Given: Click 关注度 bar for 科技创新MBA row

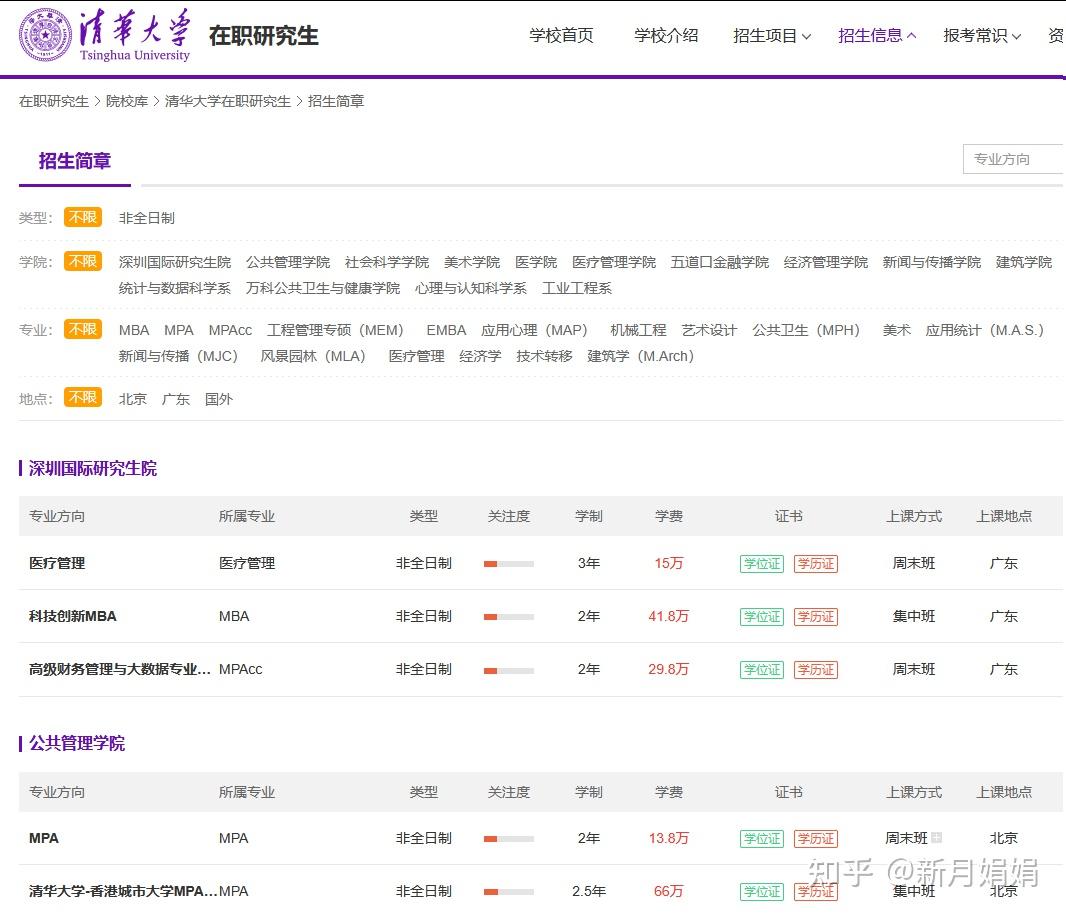Looking at the screenshot, I should 509,617.
